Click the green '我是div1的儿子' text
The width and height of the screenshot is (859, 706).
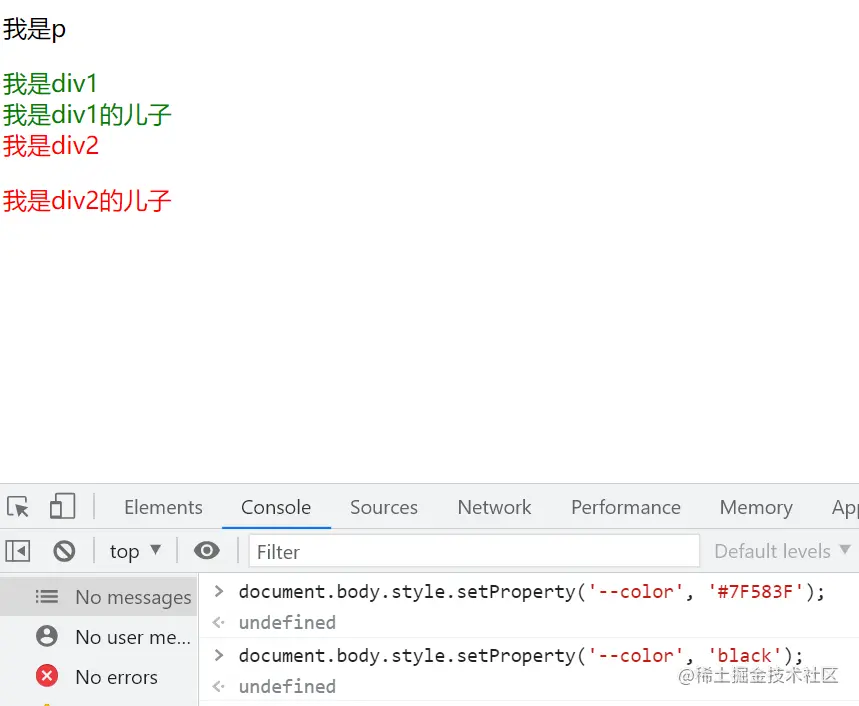[x=87, y=115]
